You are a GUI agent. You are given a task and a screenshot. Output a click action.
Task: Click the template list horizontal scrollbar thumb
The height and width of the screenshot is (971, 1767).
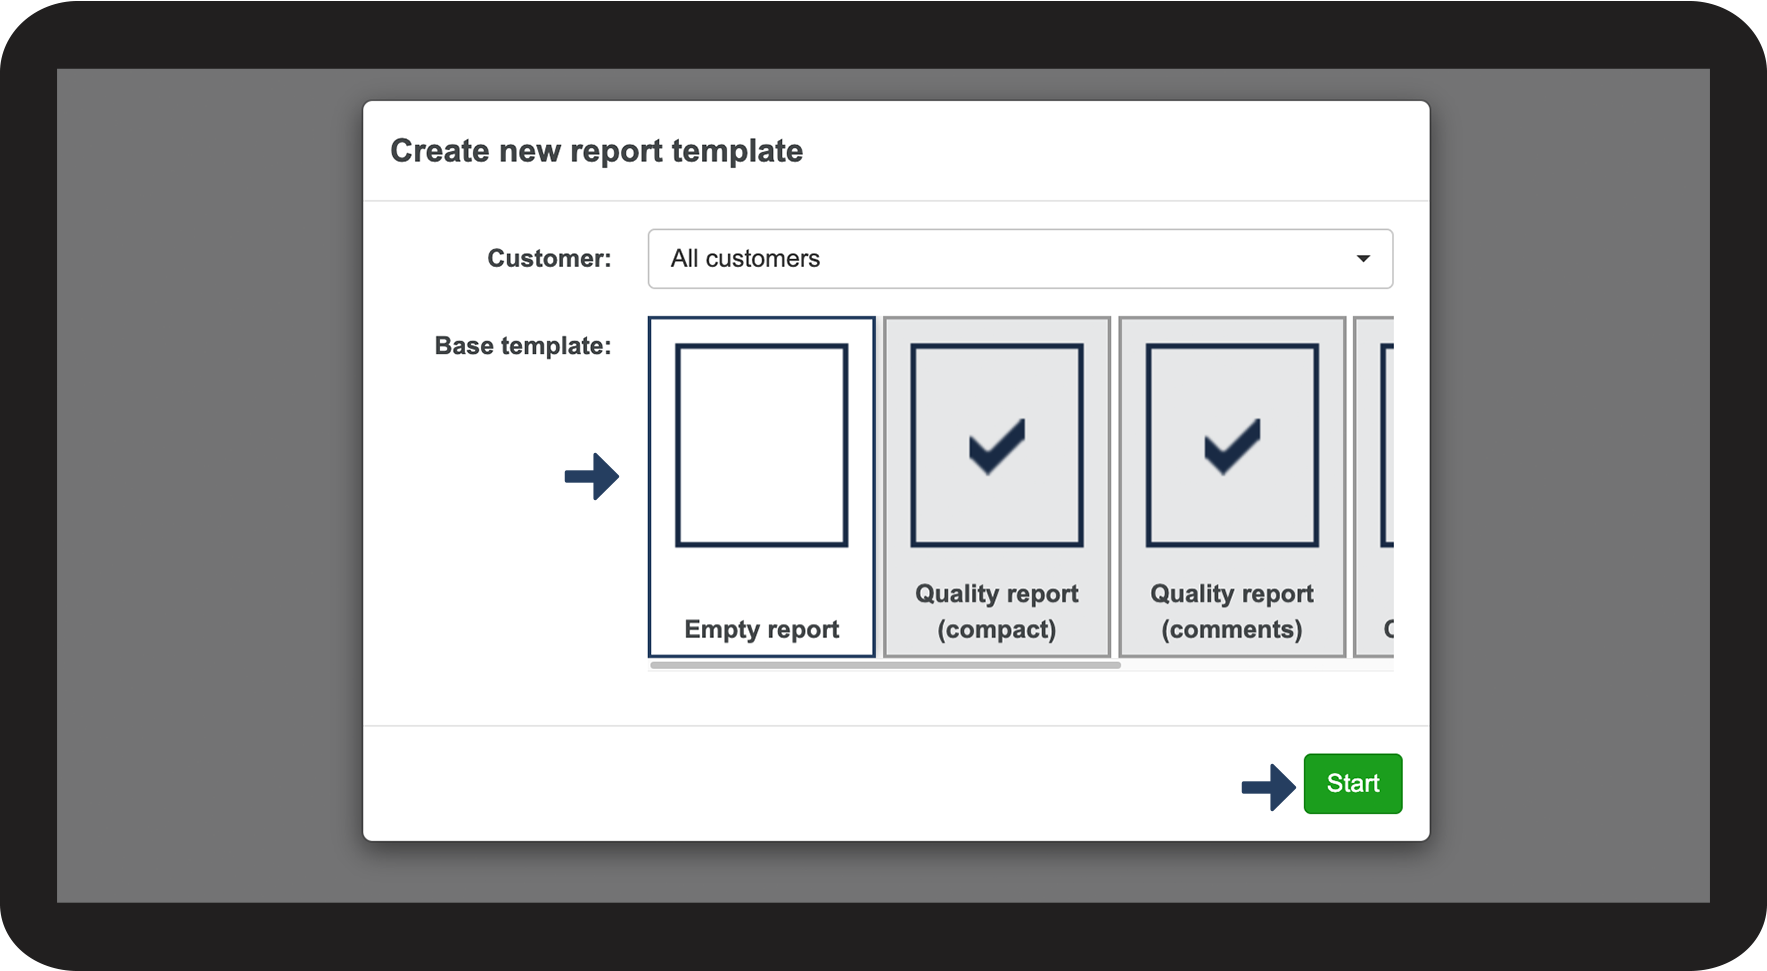click(x=884, y=665)
